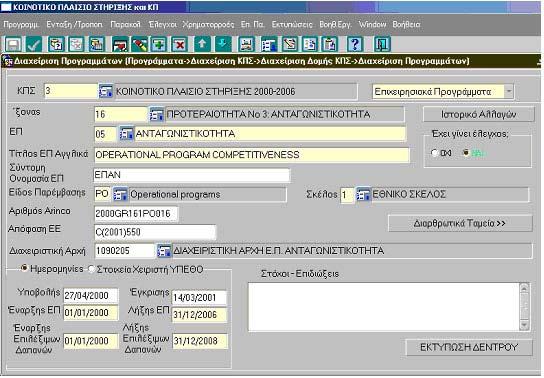Open the Επ. Πα. menu
This screenshot has height=378, width=544.
[253, 25]
